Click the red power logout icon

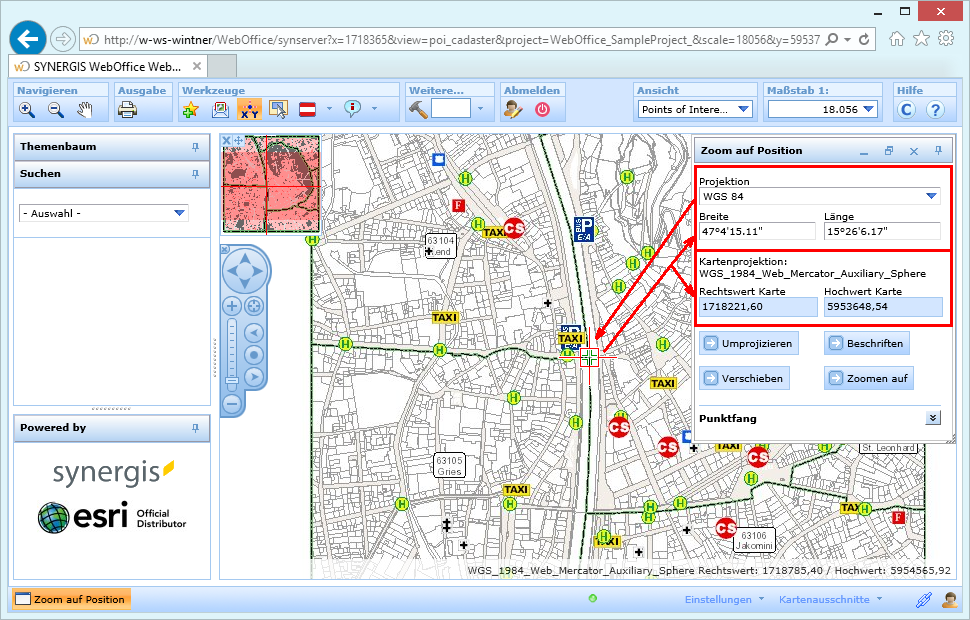542,109
